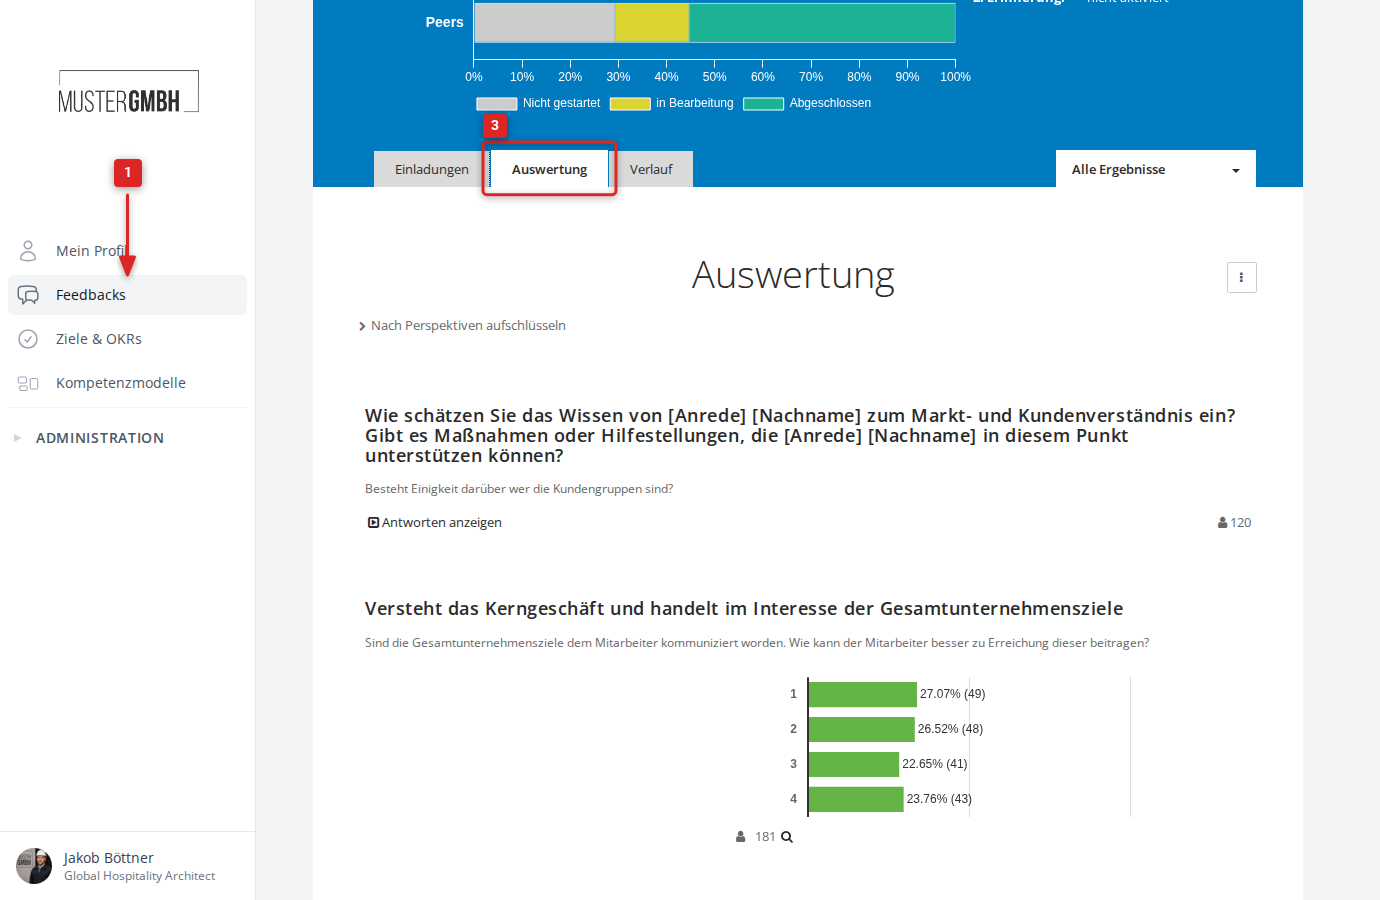Viewport: 1380px width, 900px height.
Task: Click the yellow Peers bar segment
Action: click(652, 22)
